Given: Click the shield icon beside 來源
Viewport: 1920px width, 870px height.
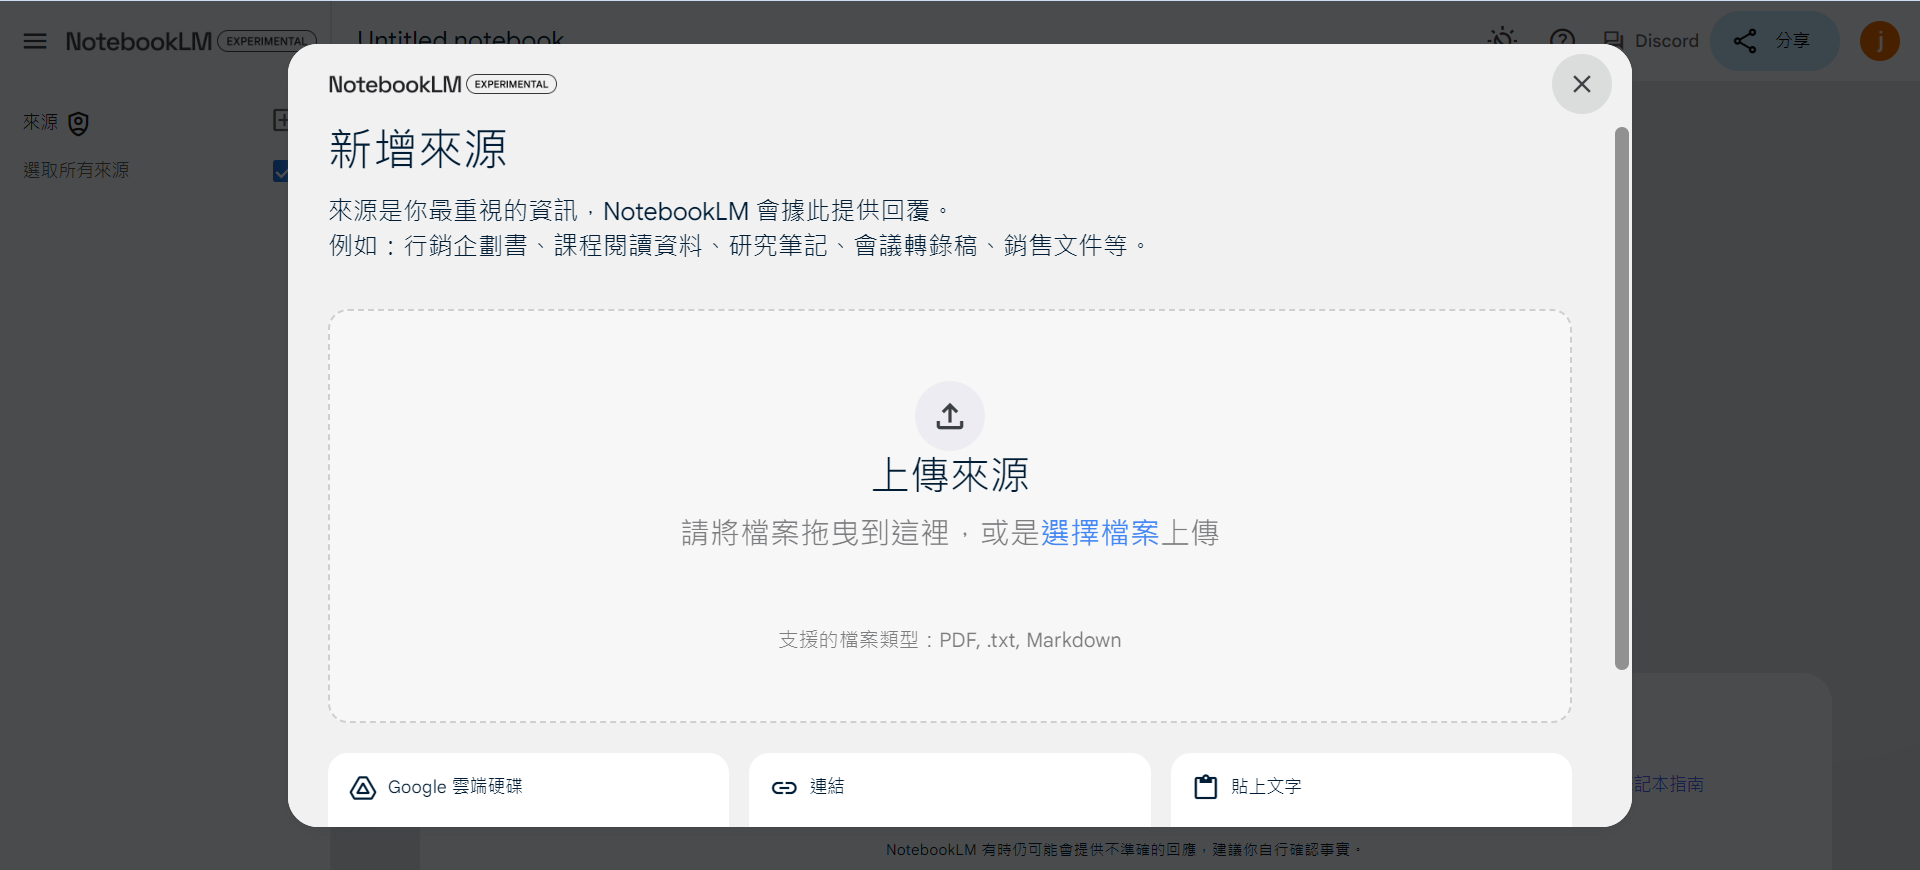Looking at the screenshot, I should 78,123.
